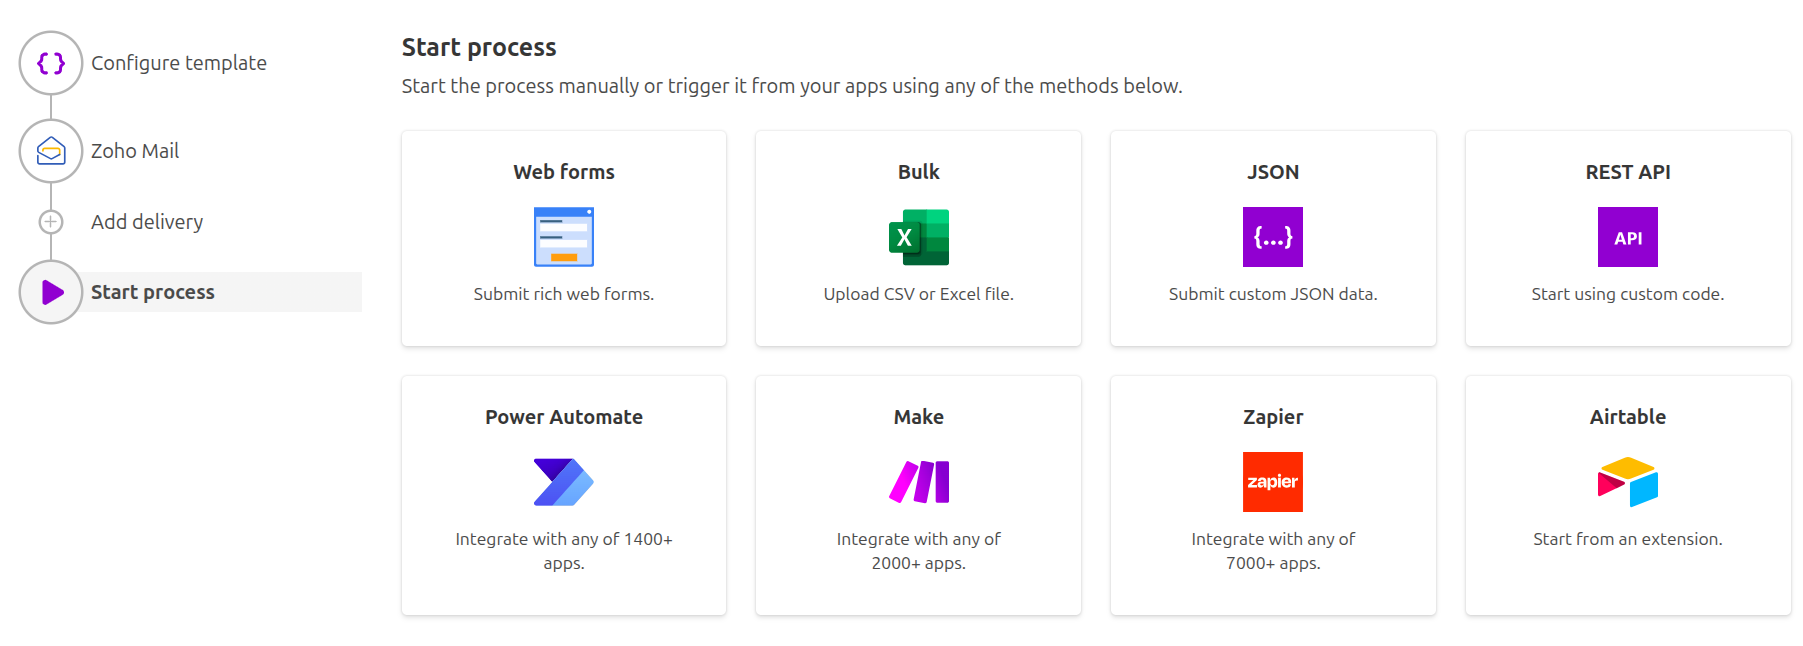Image resolution: width=1803 pixels, height=646 pixels.
Task: Click the Make logo icon
Action: (x=918, y=482)
